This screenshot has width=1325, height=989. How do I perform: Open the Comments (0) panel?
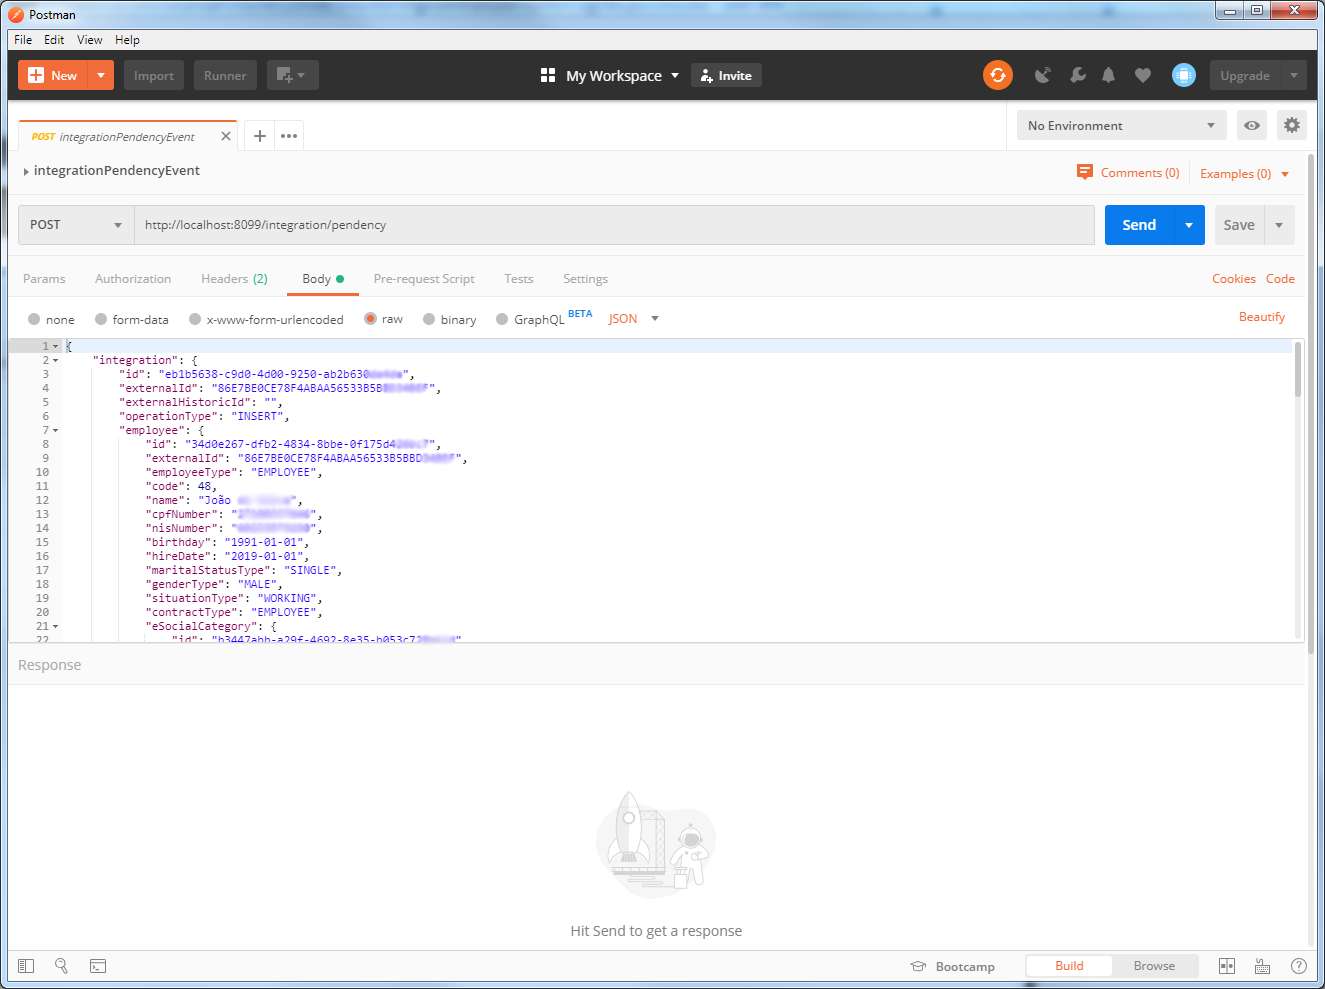1128,172
